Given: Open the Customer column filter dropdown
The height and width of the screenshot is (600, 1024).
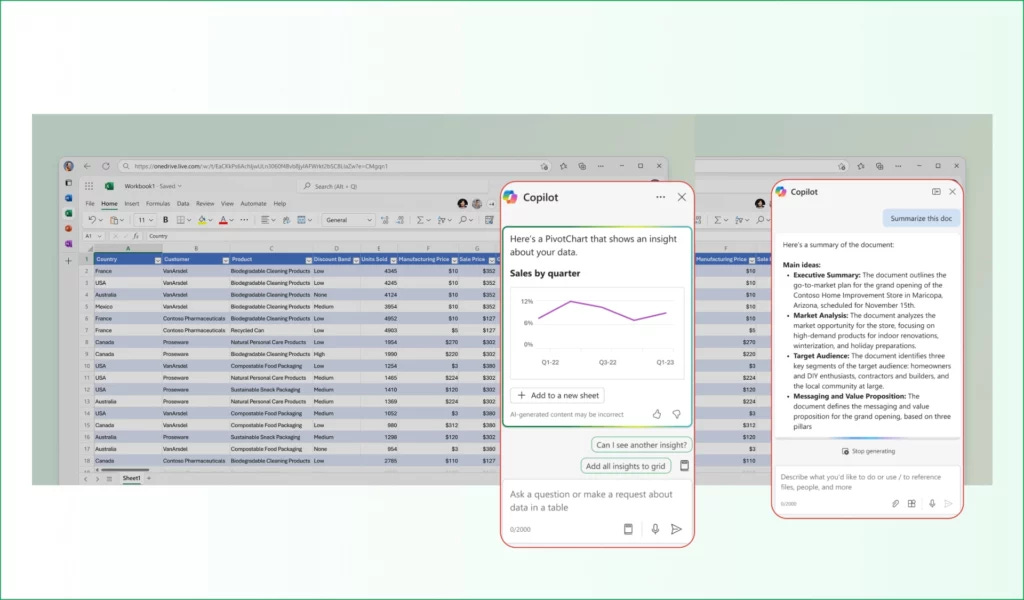Looking at the screenshot, I should 225,260.
